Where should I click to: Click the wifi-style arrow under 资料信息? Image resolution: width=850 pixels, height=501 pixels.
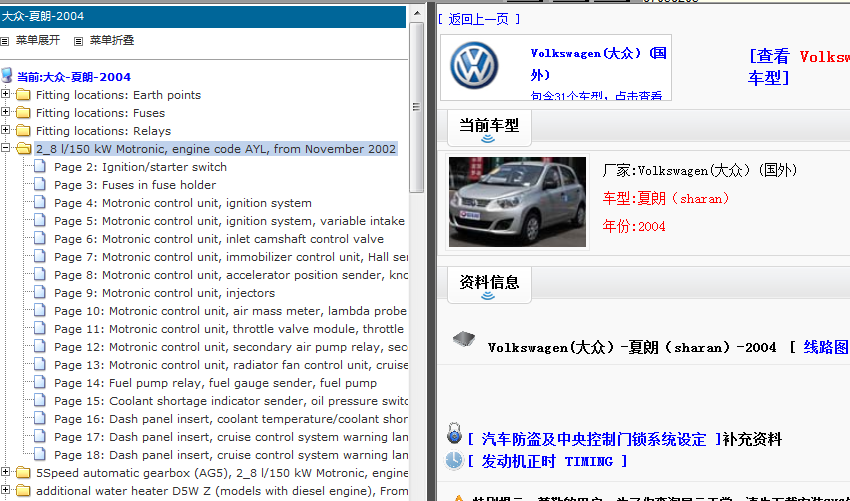point(488,296)
